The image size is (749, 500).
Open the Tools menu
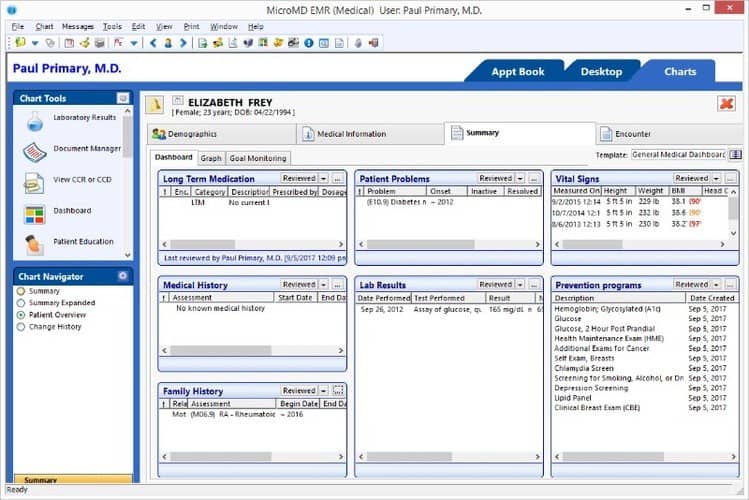tap(112, 27)
